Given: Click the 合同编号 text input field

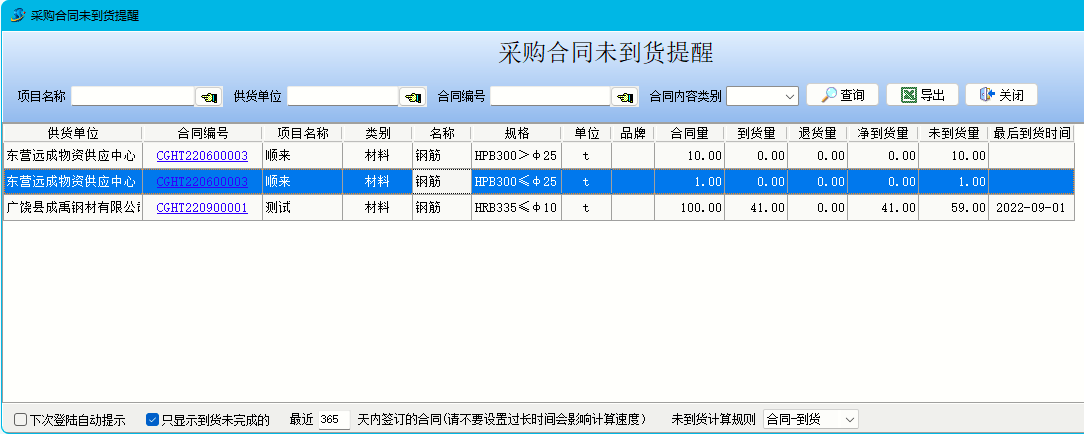Looking at the screenshot, I should point(550,97).
